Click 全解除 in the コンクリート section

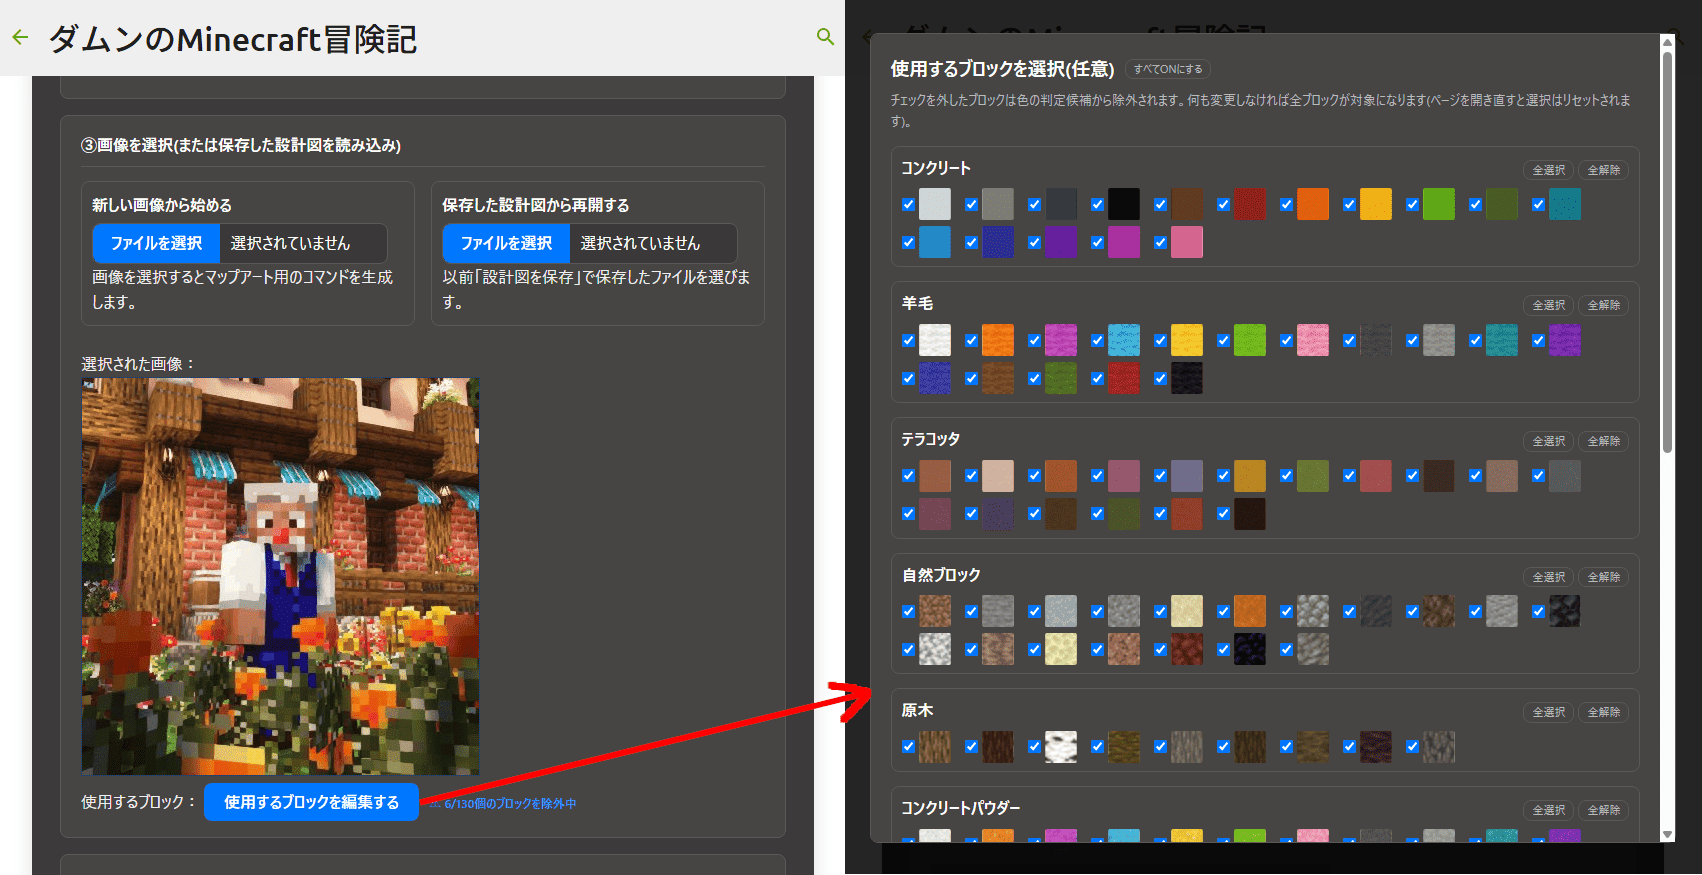[x=1604, y=170]
